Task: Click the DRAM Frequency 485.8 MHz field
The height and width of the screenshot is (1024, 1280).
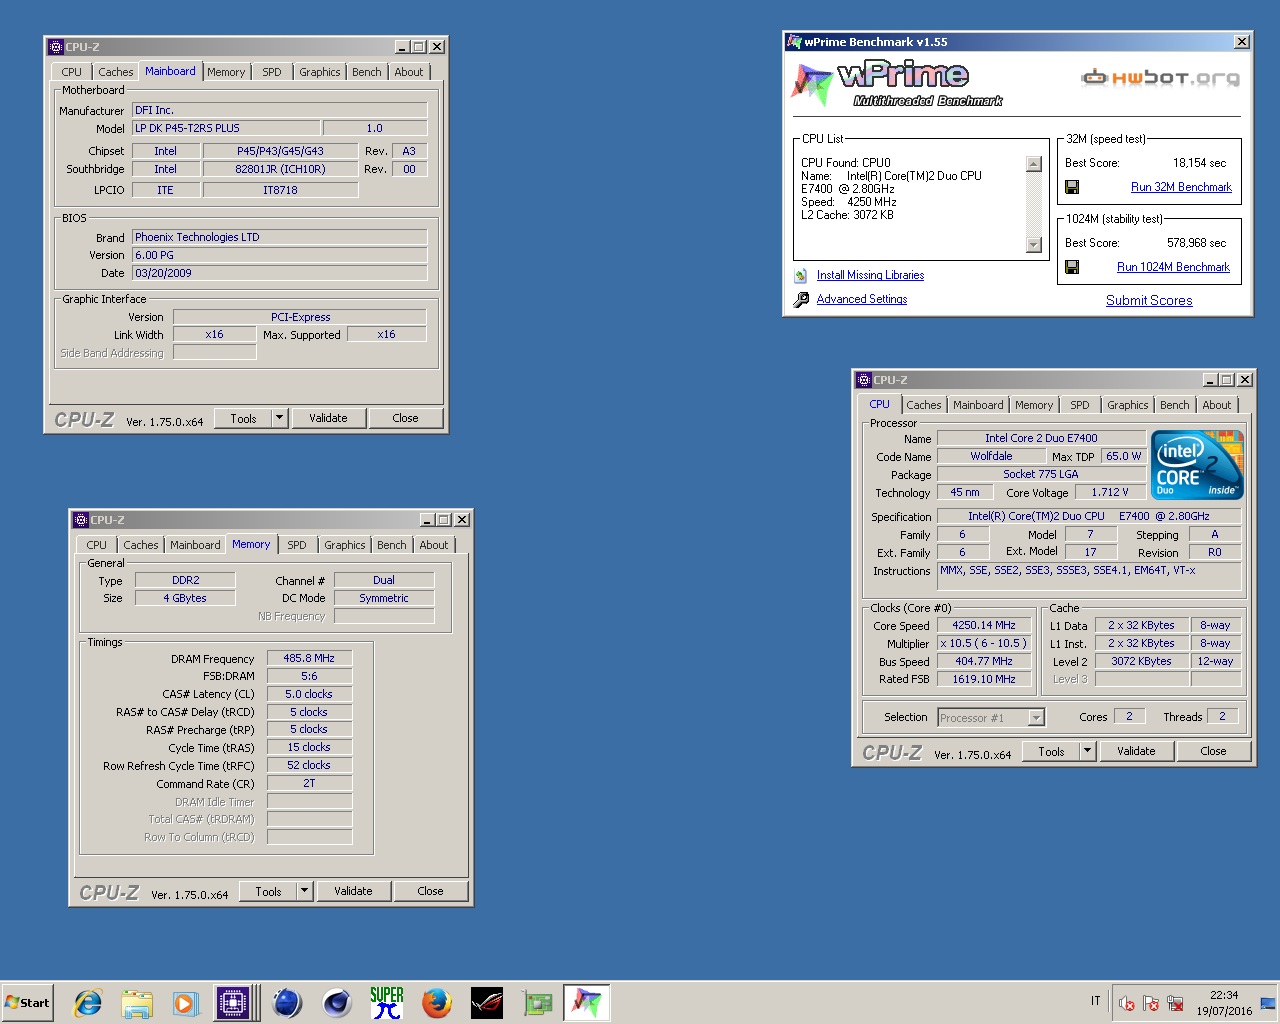Action: point(309,658)
